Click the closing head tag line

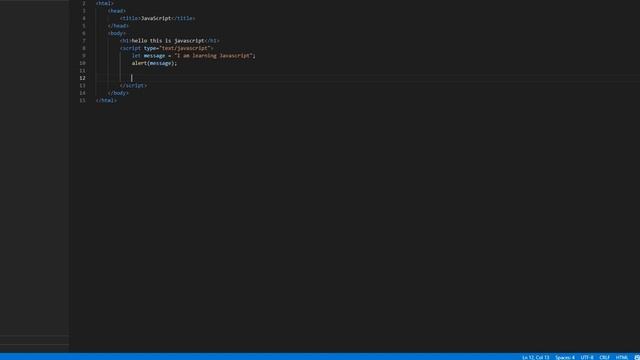pos(118,26)
